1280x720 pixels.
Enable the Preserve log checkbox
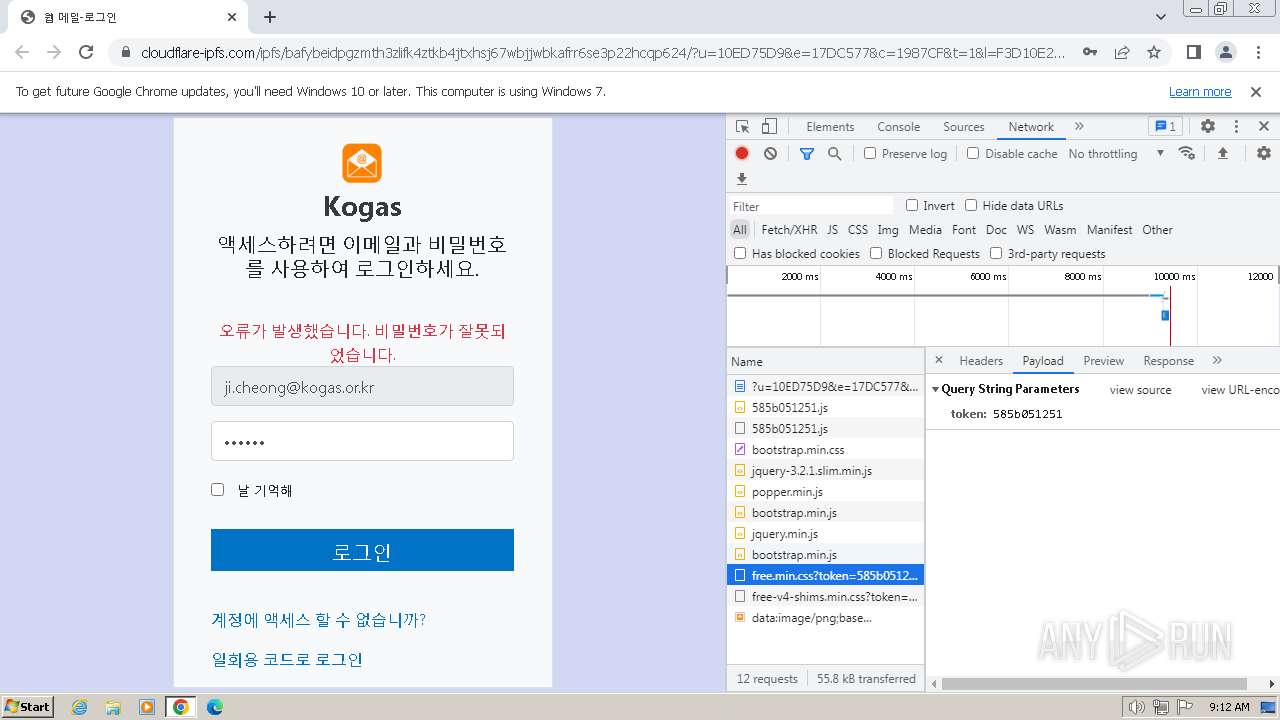(870, 154)
